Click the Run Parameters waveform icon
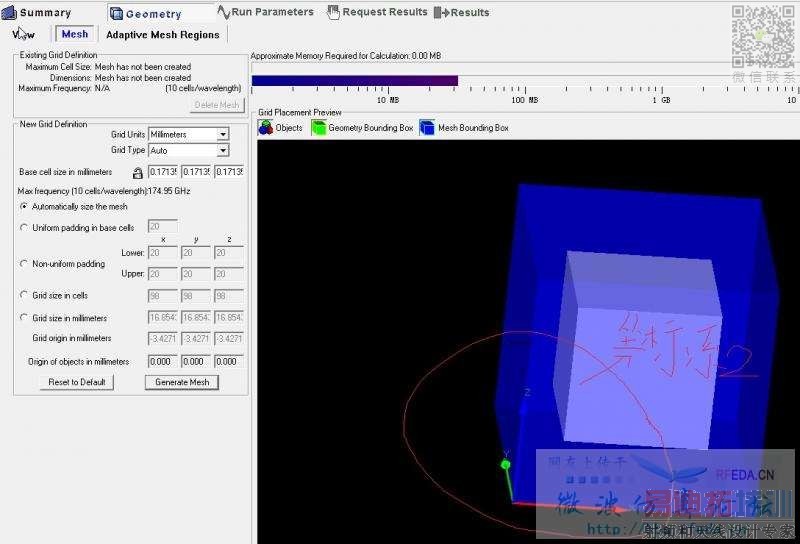The image size is (800, 544). 224,12
